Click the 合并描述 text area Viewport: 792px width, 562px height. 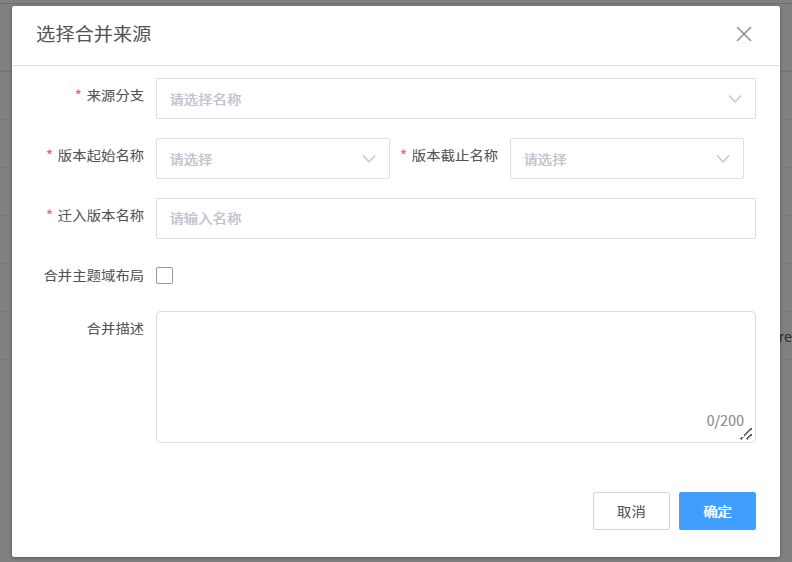(456, 377)
